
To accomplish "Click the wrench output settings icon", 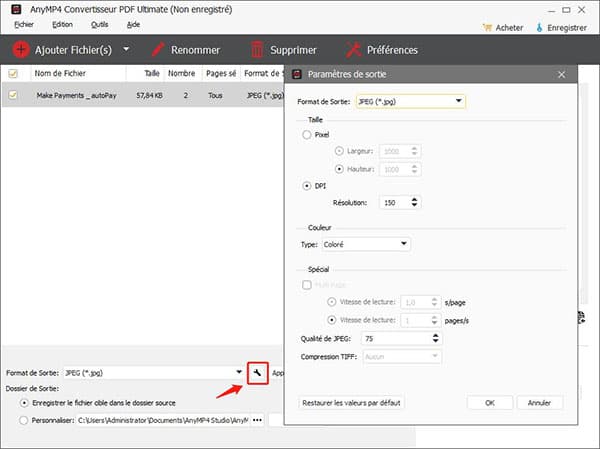I will point(256,373).
